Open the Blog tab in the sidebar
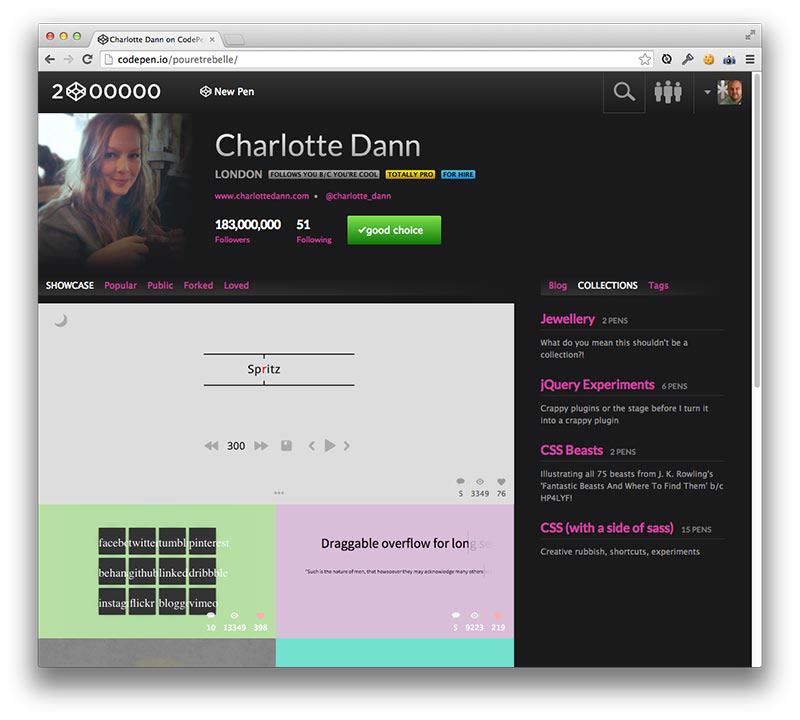This screenshot has width=800, height=720. [x=557, y=285]
